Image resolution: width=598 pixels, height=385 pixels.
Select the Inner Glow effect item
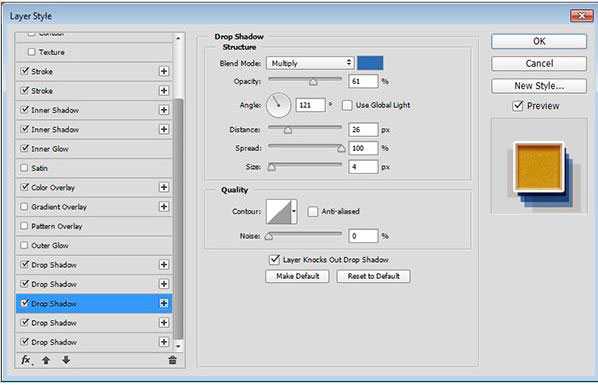point(94,149)
